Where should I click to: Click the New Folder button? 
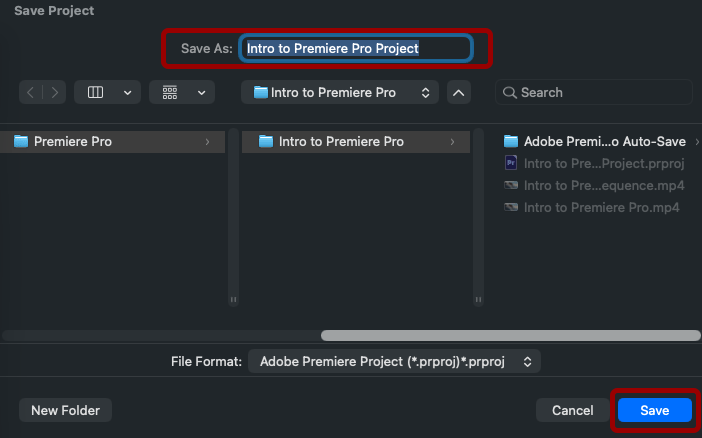pos(65,410)
